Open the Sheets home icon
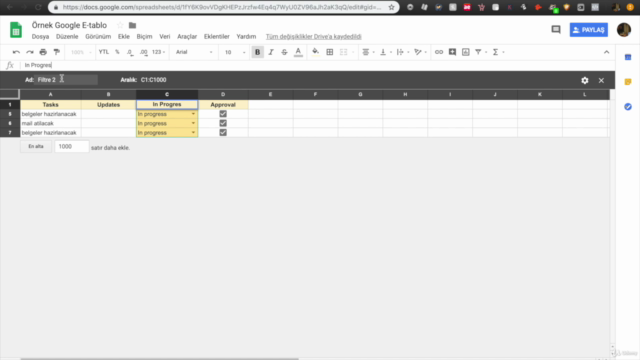The width and height of the screenshot is (640, 360). coord(16,30)
